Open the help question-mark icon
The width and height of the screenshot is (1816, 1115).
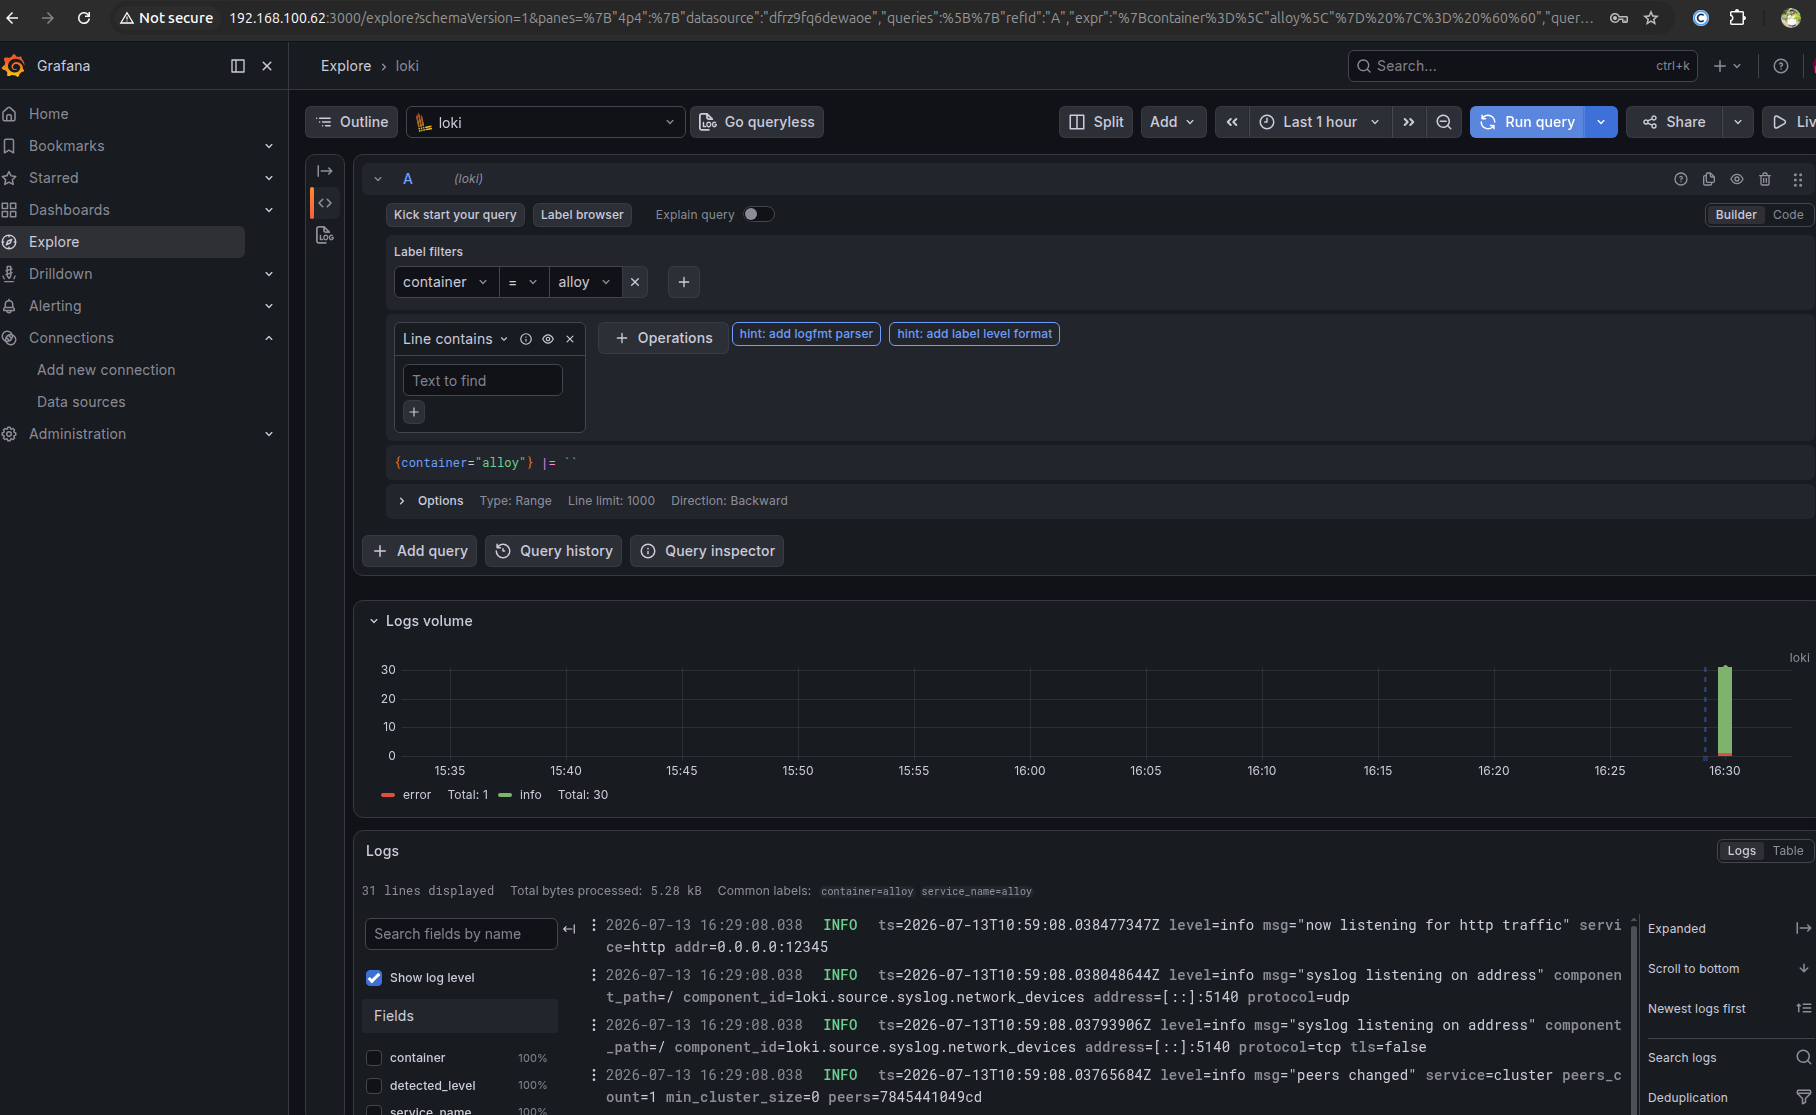coord(1781,66)
